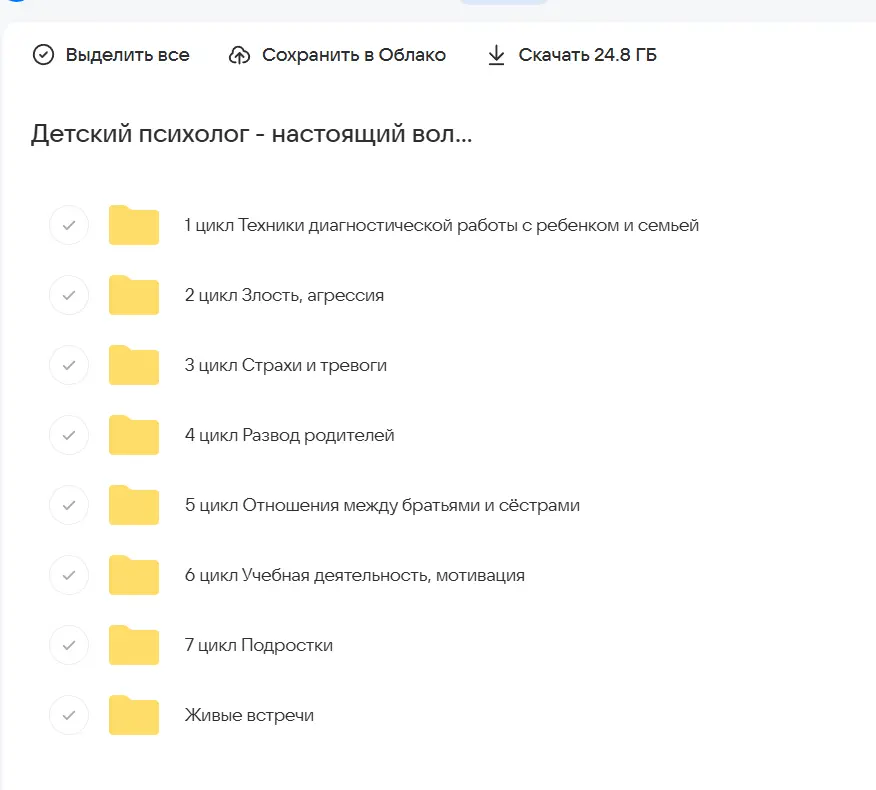Open the folder icon for '3 цикл Страхи и тревоги'

point(133,365)
